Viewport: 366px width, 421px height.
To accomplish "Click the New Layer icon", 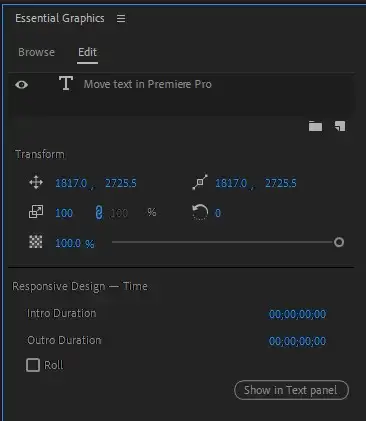I will (340, 126).
